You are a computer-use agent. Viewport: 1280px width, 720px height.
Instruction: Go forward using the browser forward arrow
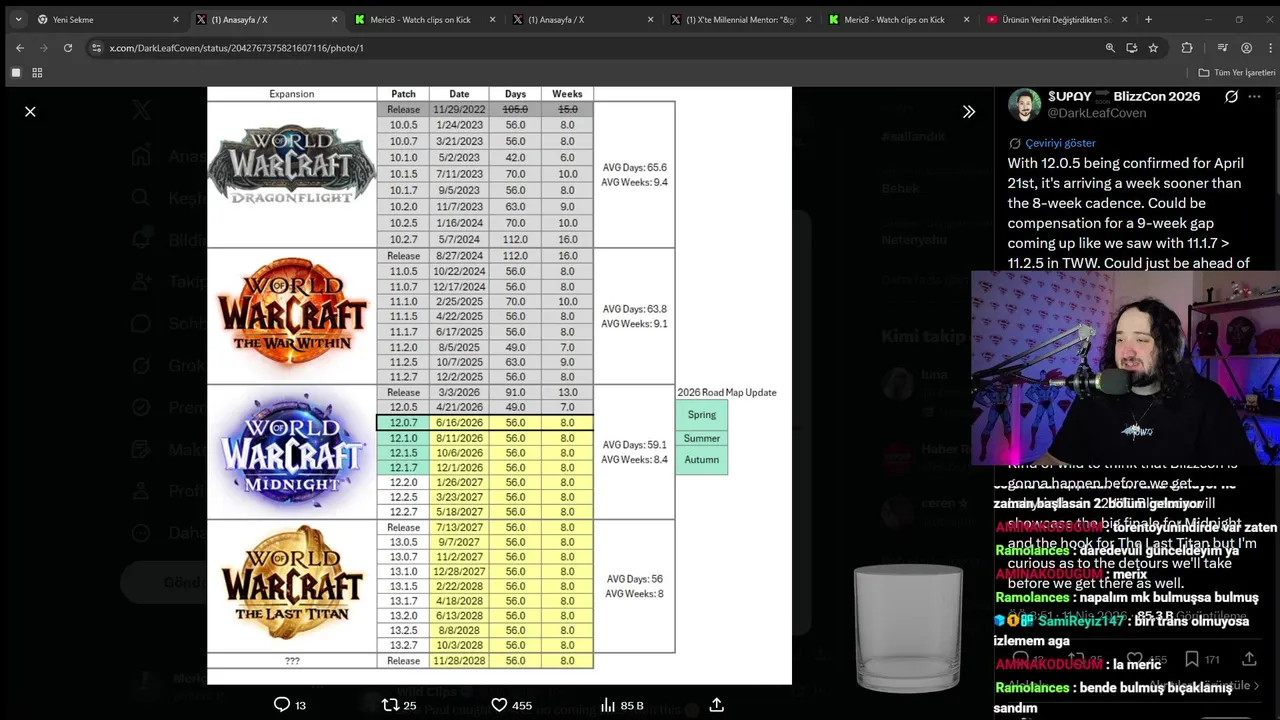44,48
